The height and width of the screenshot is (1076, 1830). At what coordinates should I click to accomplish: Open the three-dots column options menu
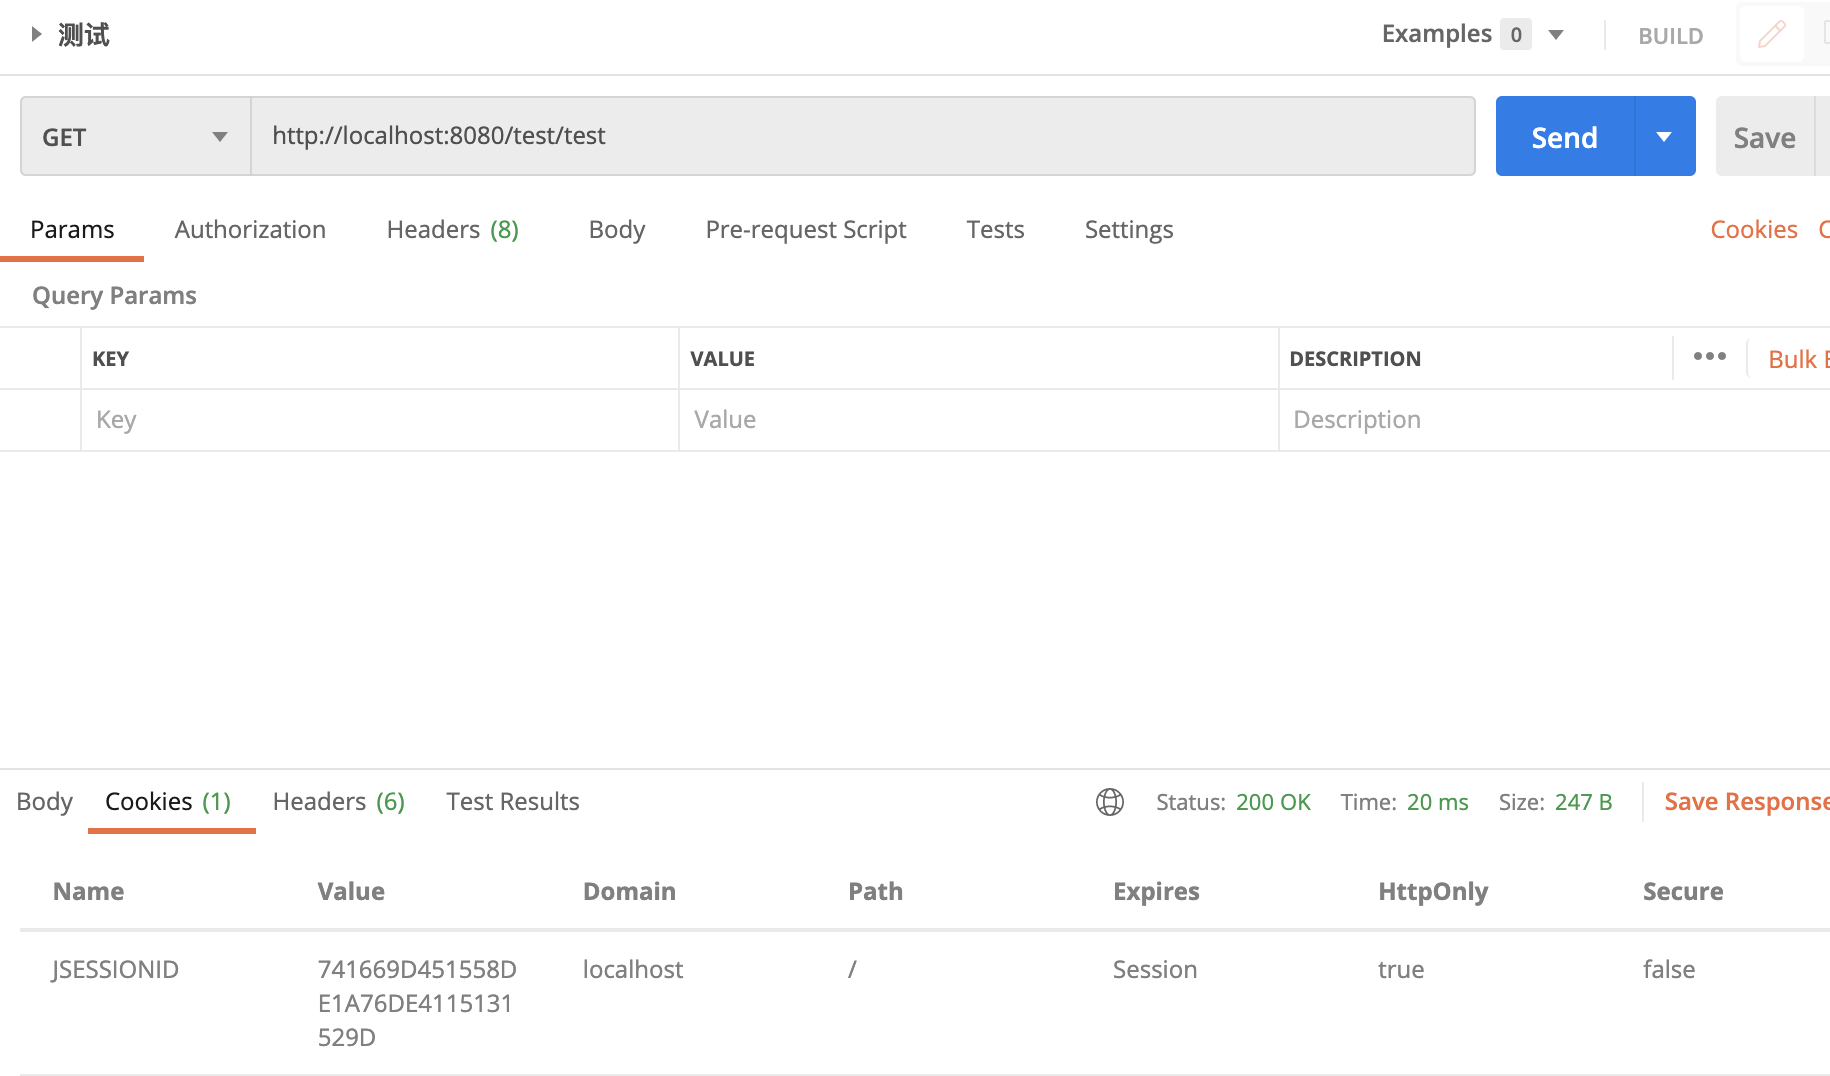(1710, 357)
